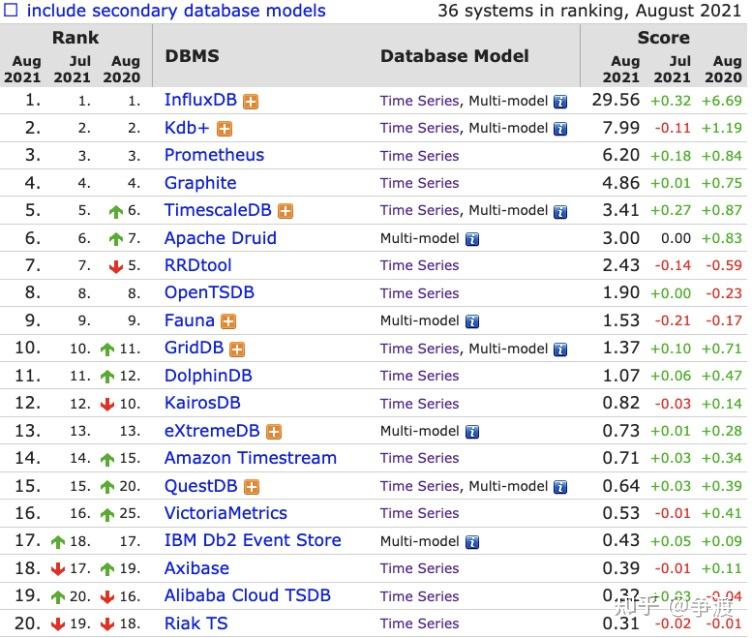Image resolution: width=752 pixels, height=638 pixels.
Task: Open the Prometheus database link
Action: 214,155
